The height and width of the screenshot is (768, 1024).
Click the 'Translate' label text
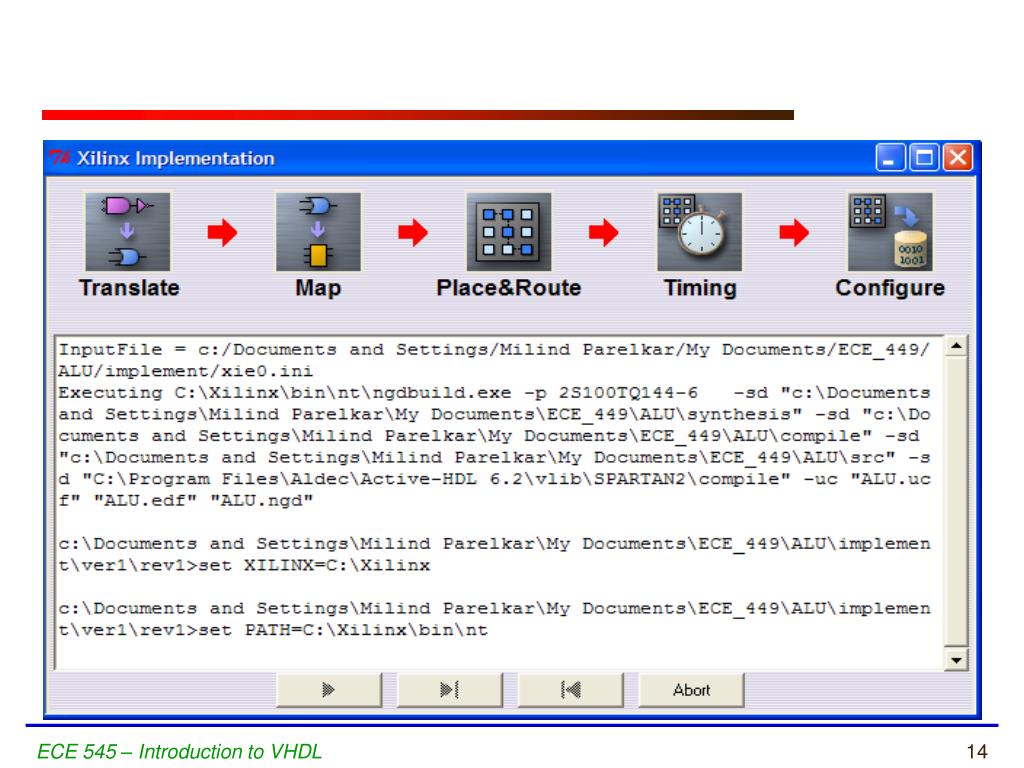pos(129,288)
